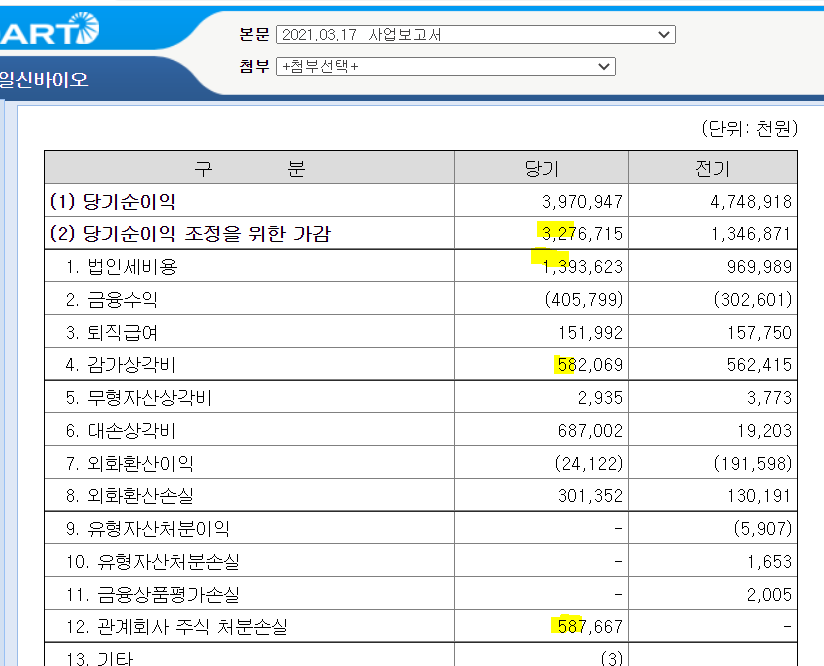Screen dimensions: 824x666
Task: Click value 151,992
Action: pos(591,332)
